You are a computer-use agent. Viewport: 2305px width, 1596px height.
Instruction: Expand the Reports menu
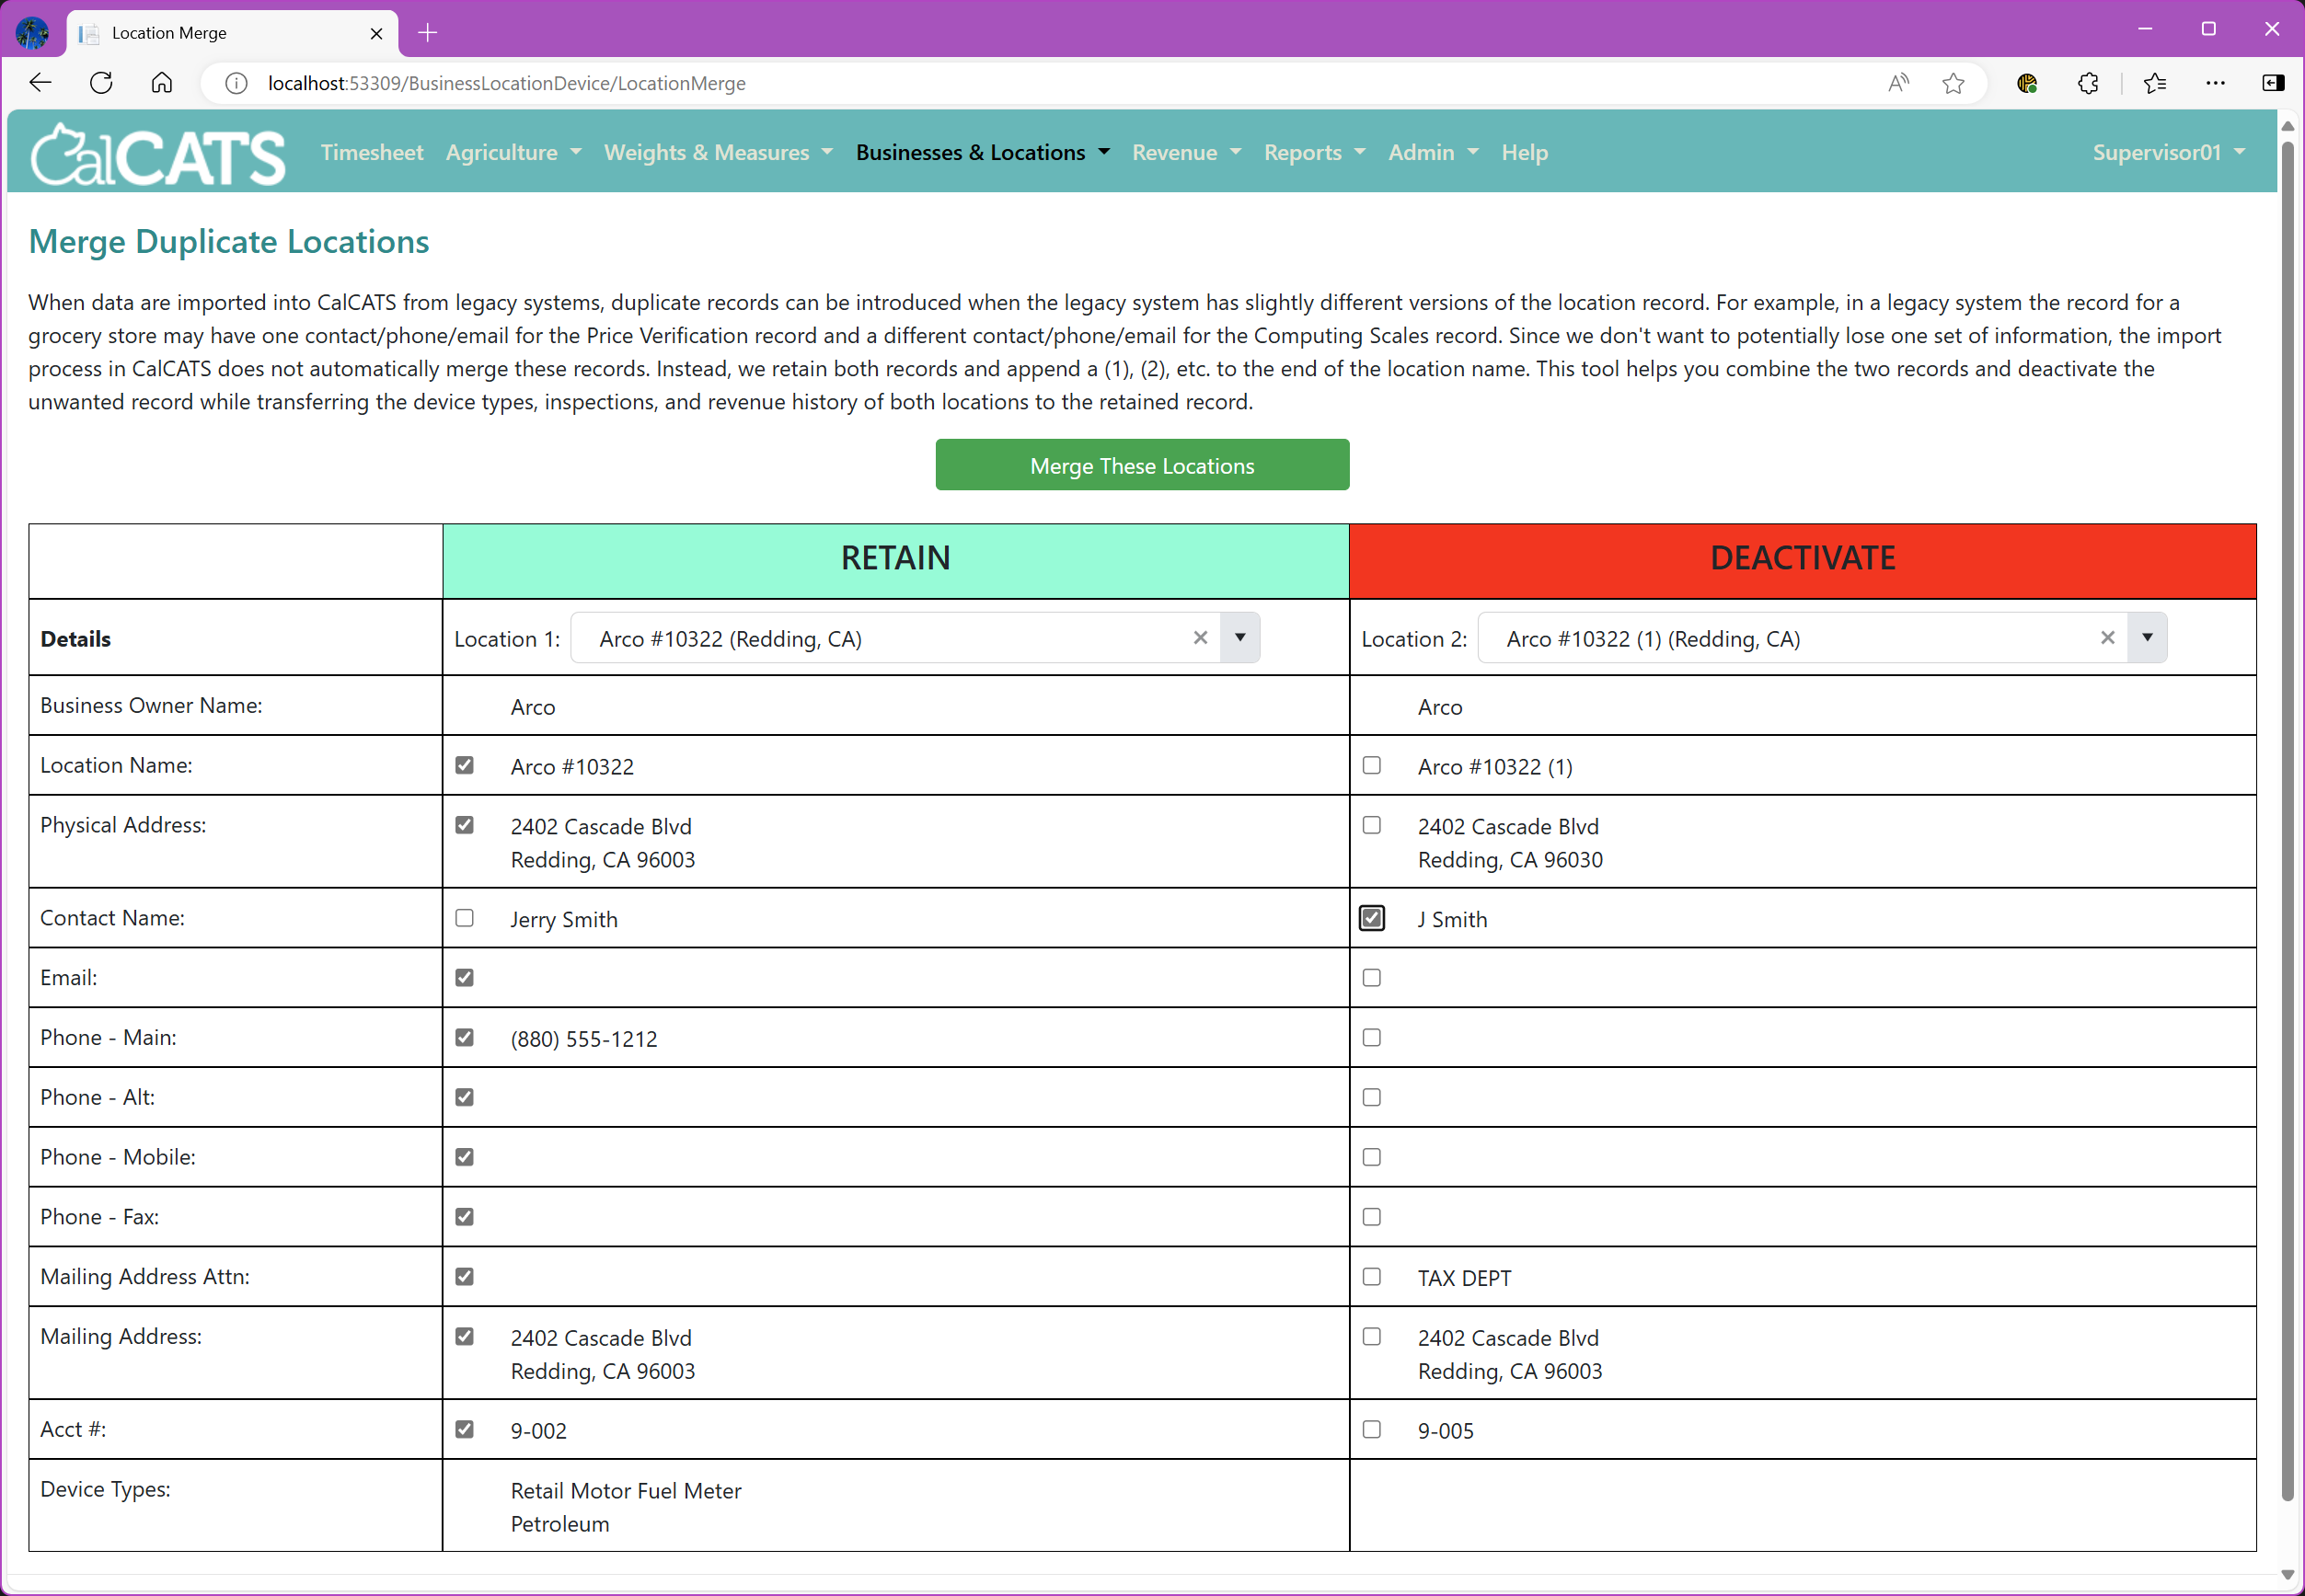pos(1314,153)
